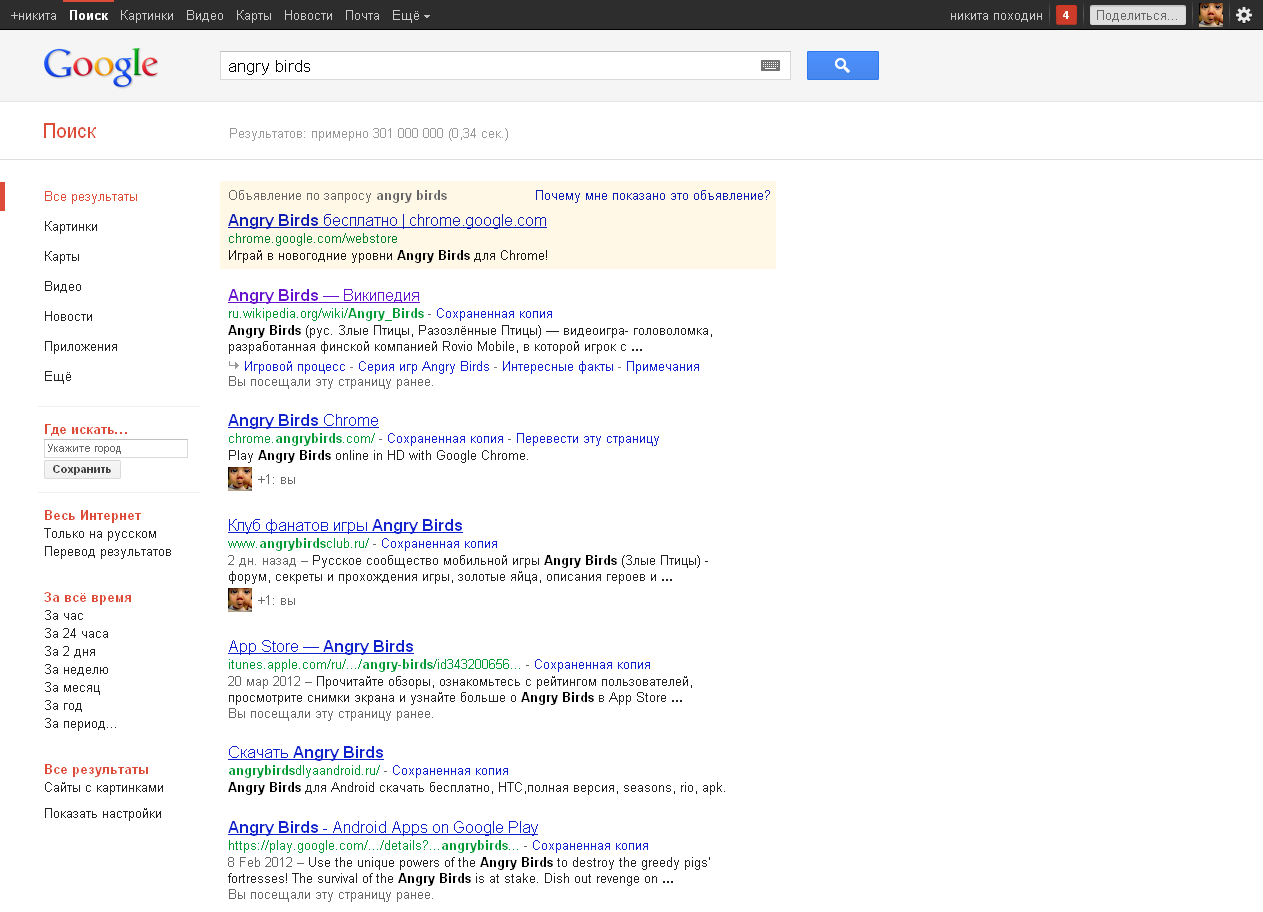Select Видео in the top bar

(x=205, y=16)
